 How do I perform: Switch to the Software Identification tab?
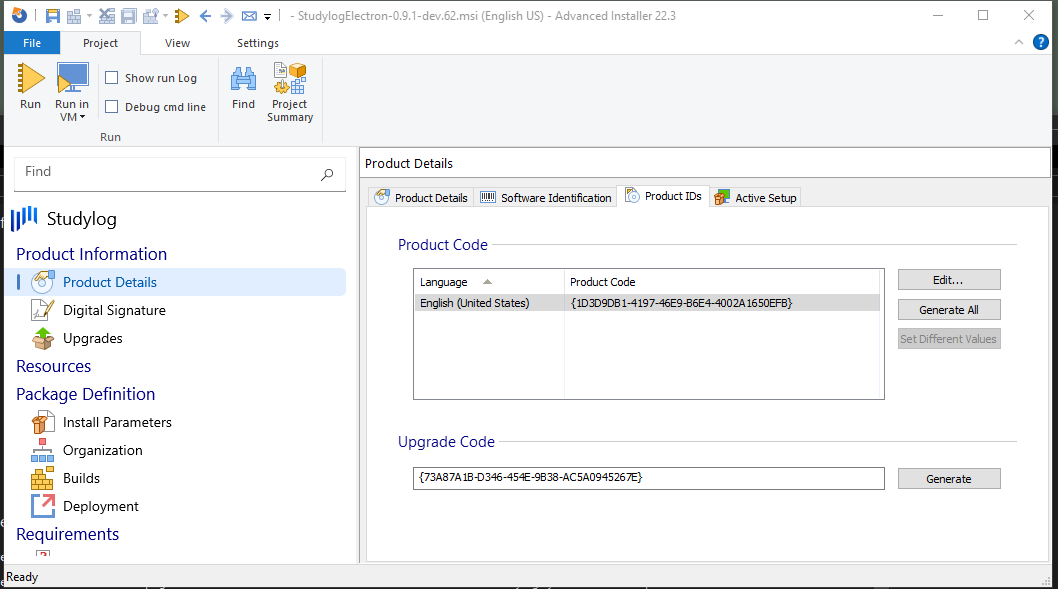(546, 198)
